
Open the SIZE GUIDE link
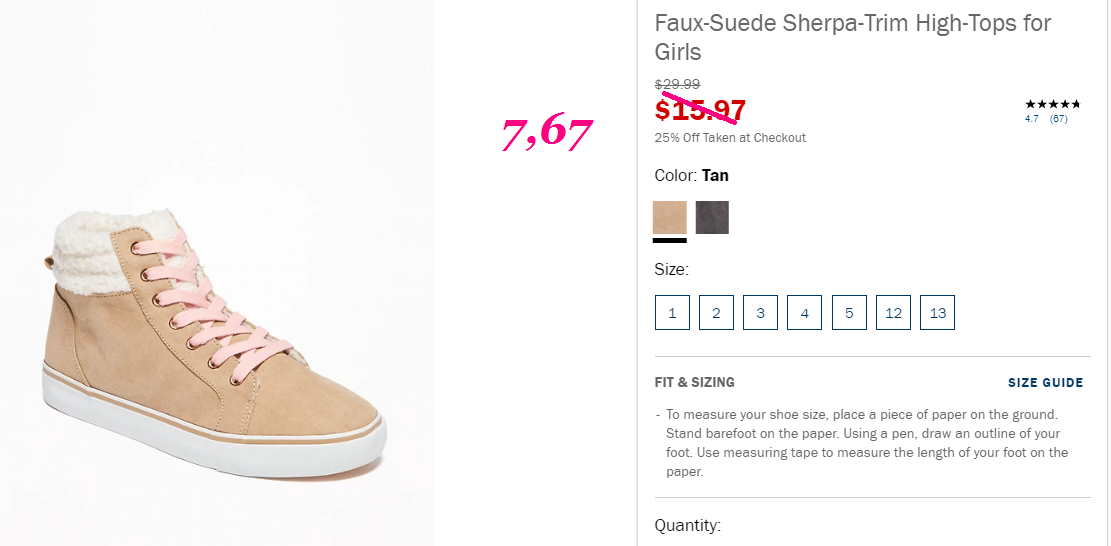[x=1046, y=383]
